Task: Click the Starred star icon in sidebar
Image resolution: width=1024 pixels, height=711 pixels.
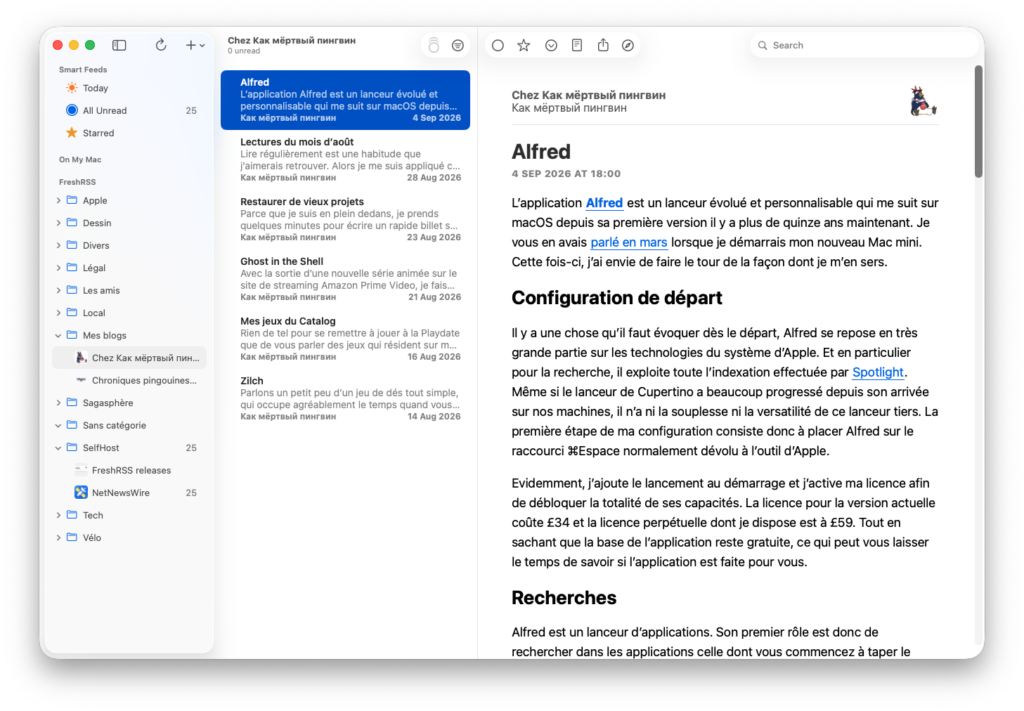Action: 72,133
